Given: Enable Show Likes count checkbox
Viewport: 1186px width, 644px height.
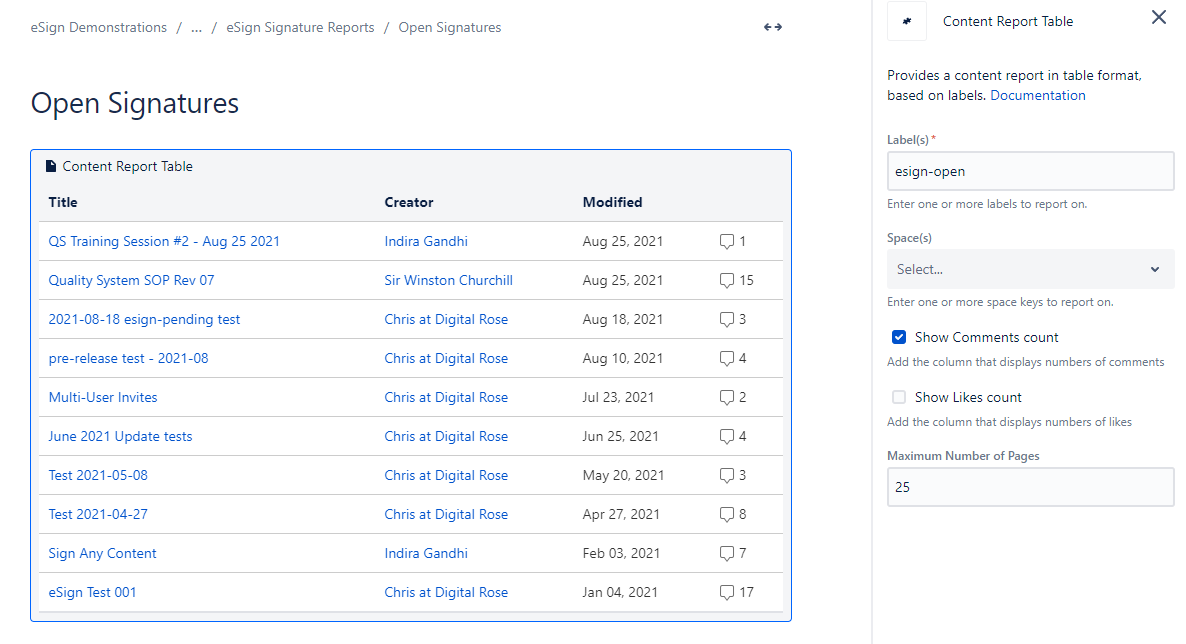Looking at the screenshot, I should (899, 398).
